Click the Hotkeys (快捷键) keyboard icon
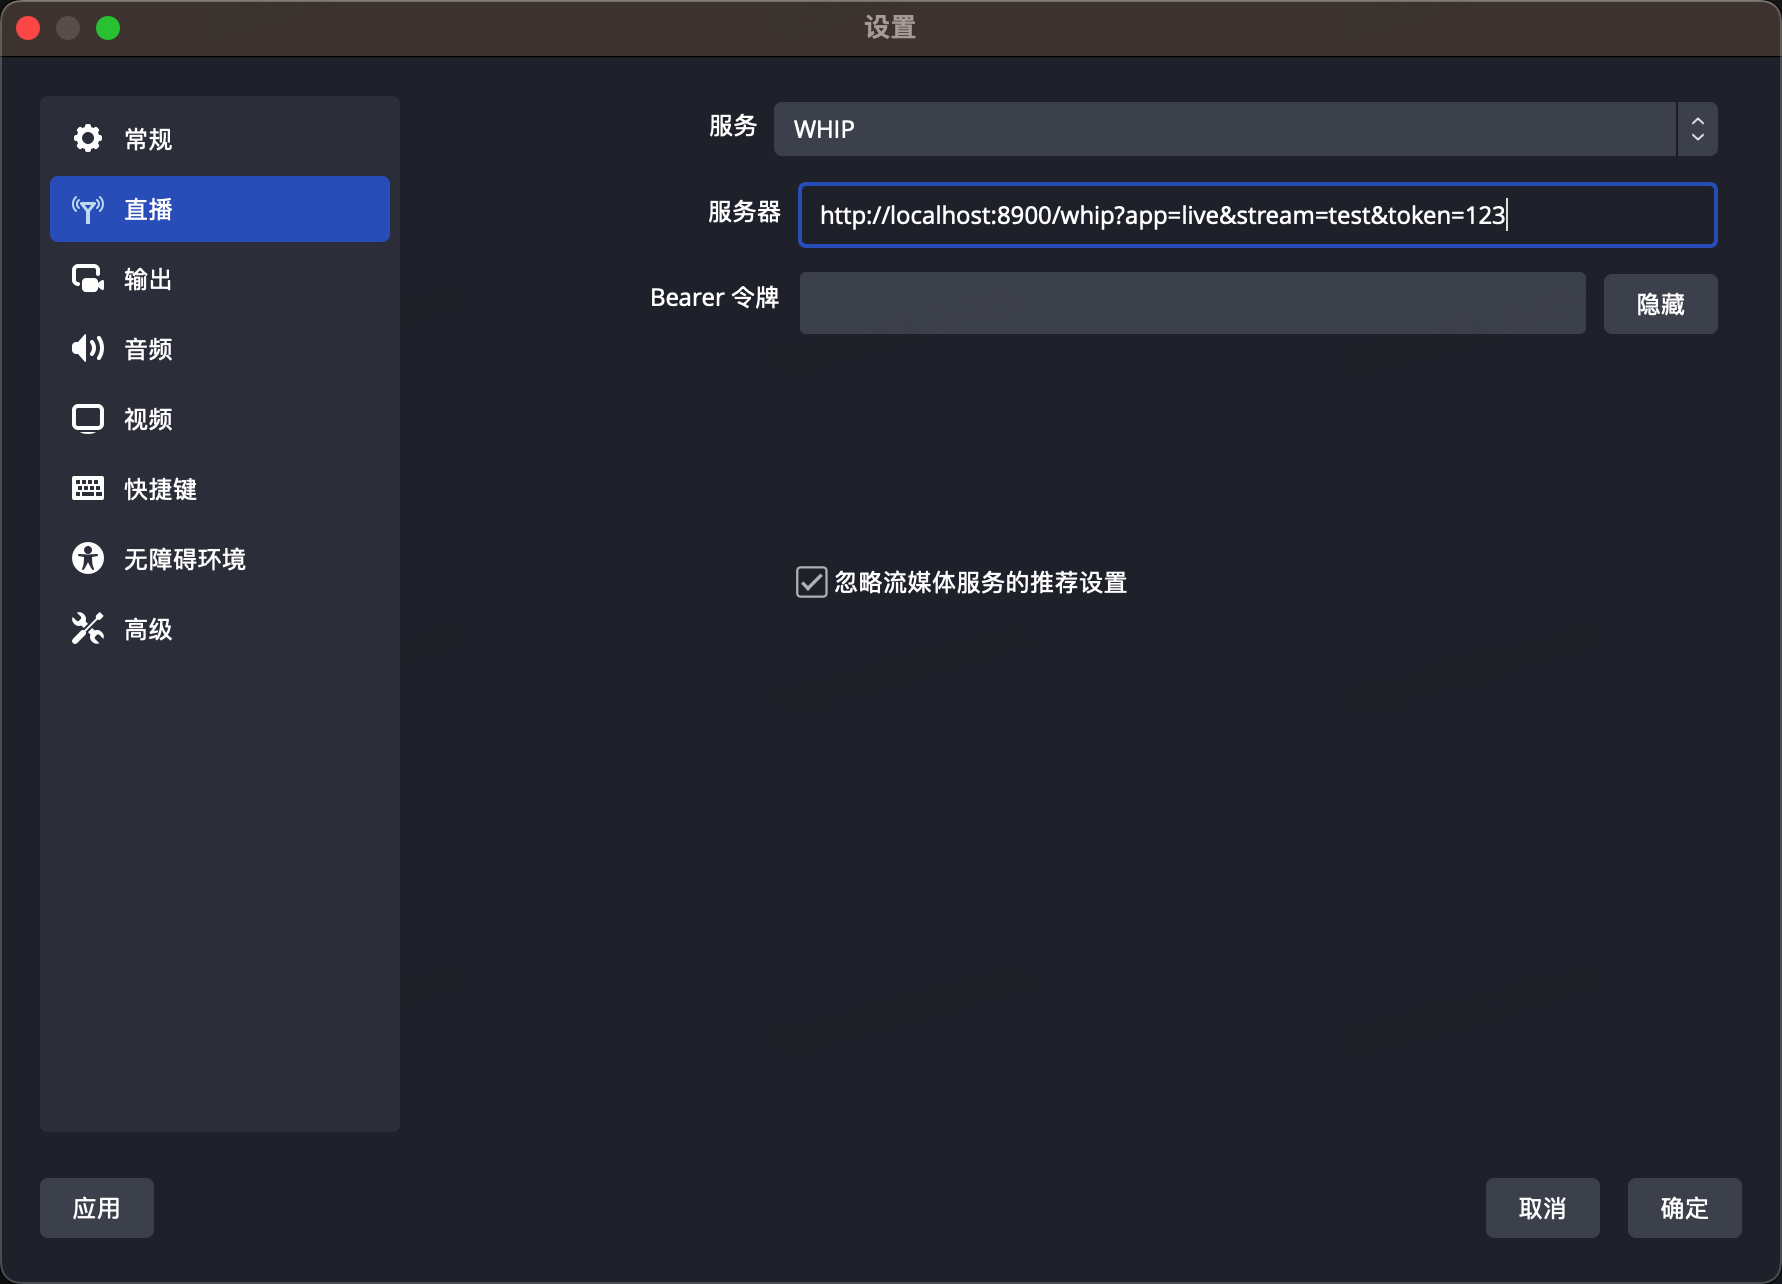The width and height of the screenshot is (1782, 1284). 88,489
